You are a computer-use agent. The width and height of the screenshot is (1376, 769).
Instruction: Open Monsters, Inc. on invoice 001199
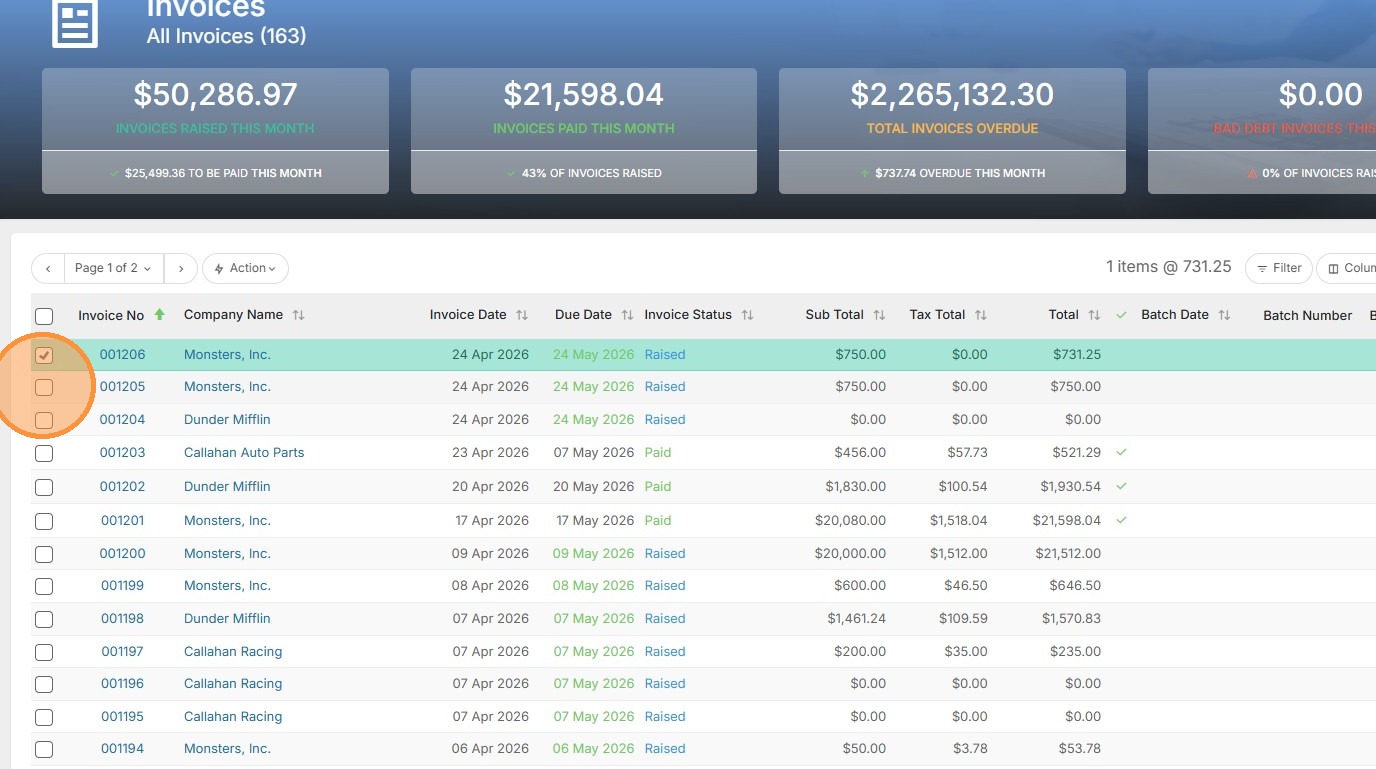pyautogui.click(x=227, y=585)
